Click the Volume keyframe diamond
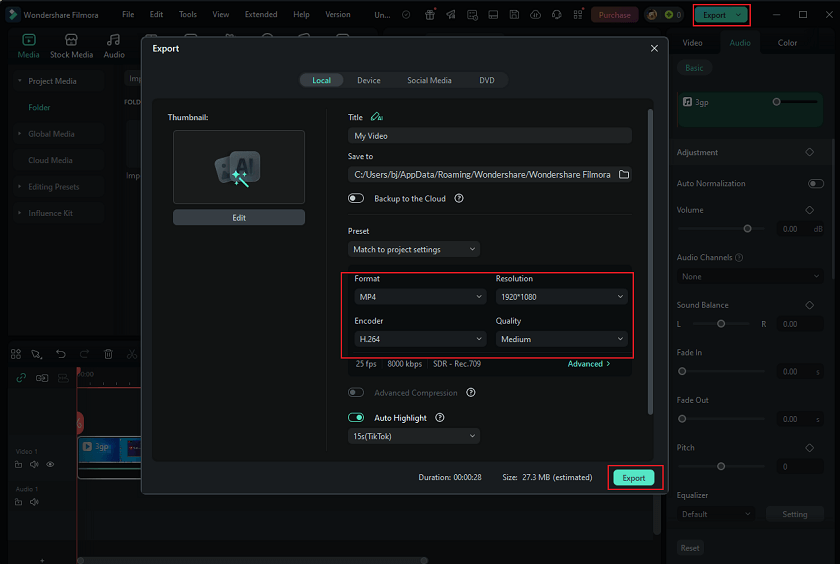 pos(809,210)
